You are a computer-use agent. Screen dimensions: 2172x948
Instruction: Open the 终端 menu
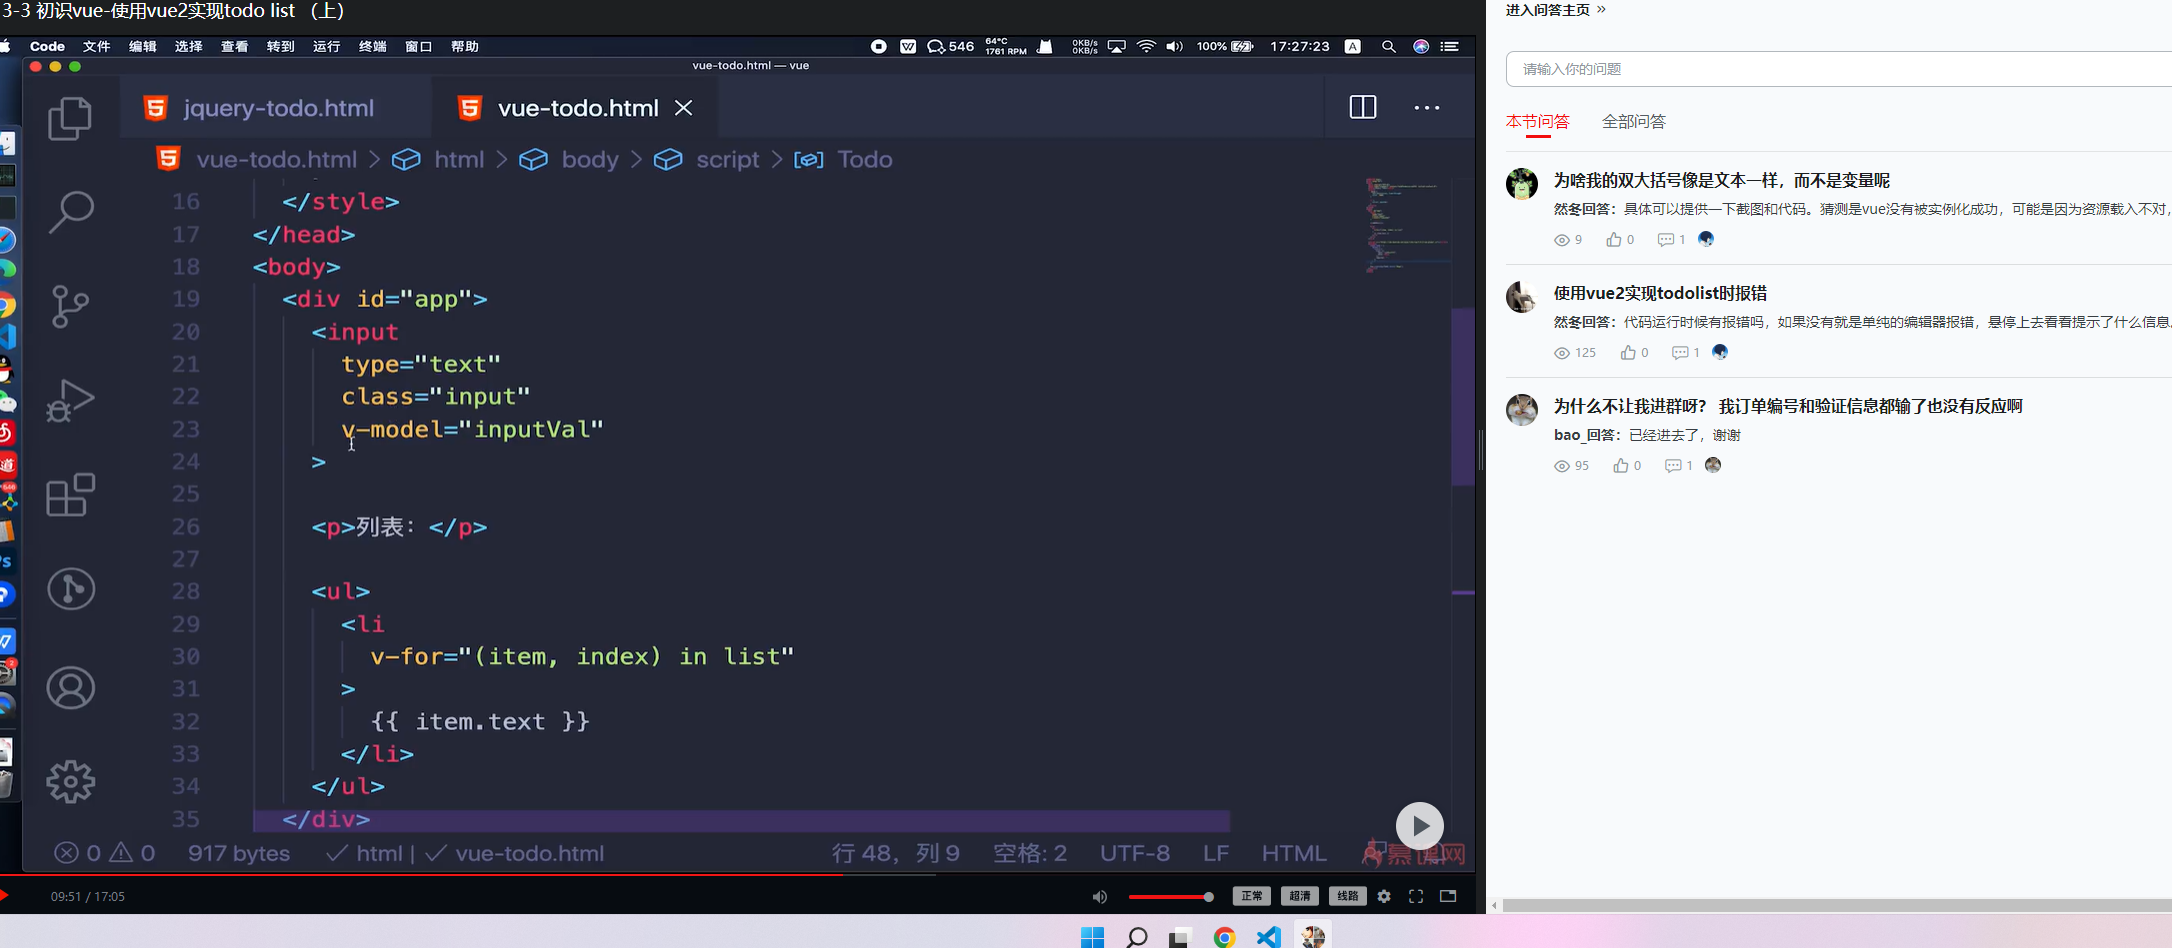(372, 46)
